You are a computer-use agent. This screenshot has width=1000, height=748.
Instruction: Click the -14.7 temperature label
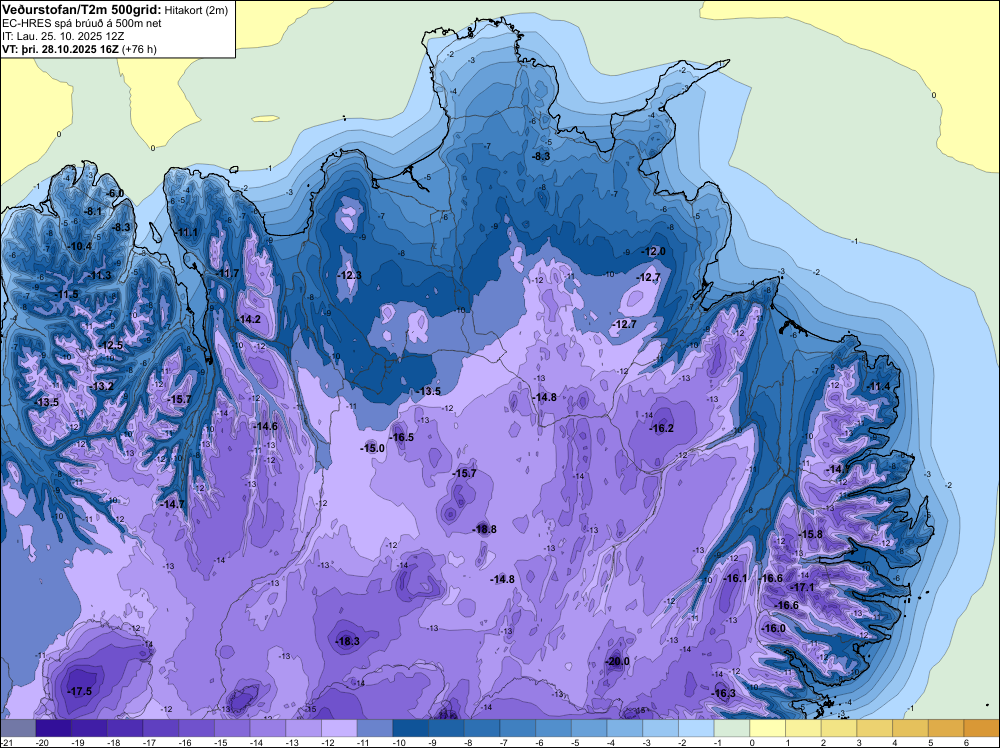172,504
